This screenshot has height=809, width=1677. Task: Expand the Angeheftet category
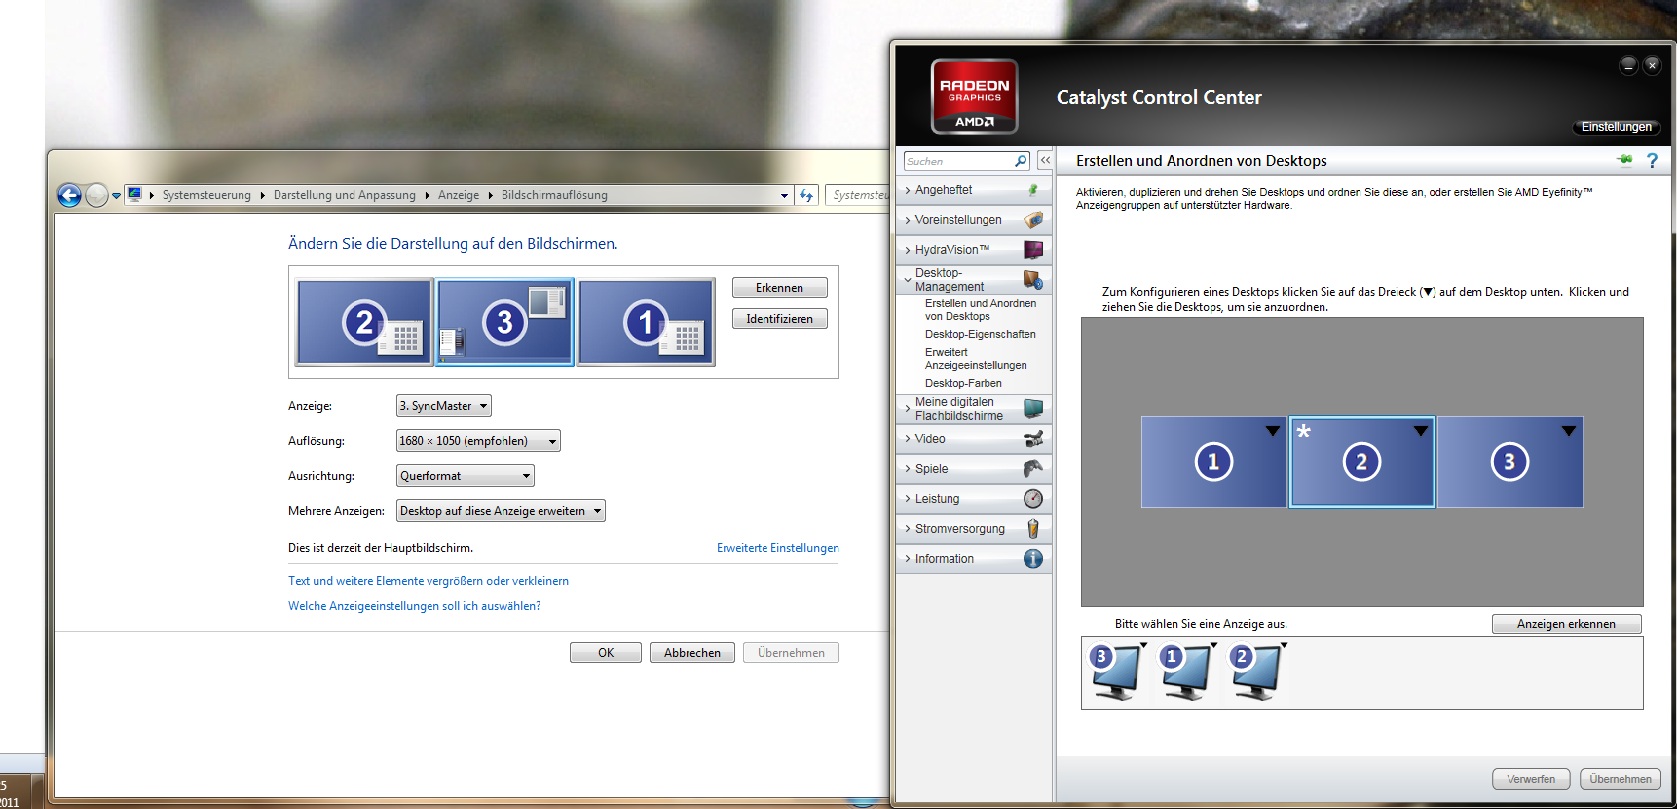(x=973, y=190)
